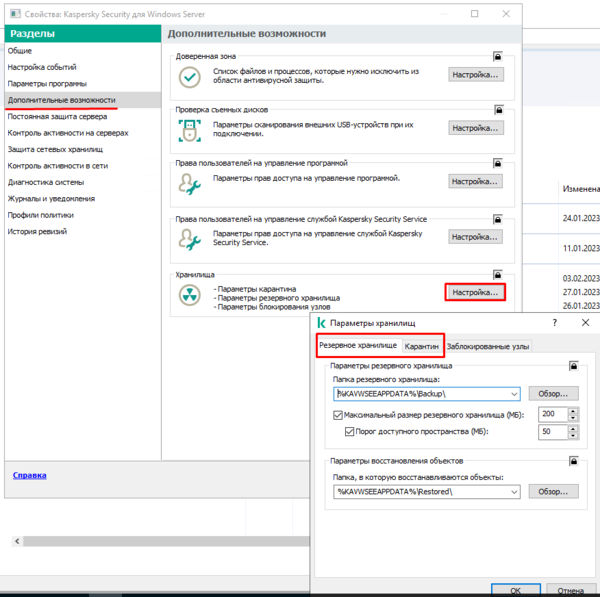Click Отмена in Параметры хранилищ dialog
This screenshot has height=597, width=600.
(571, 590)
